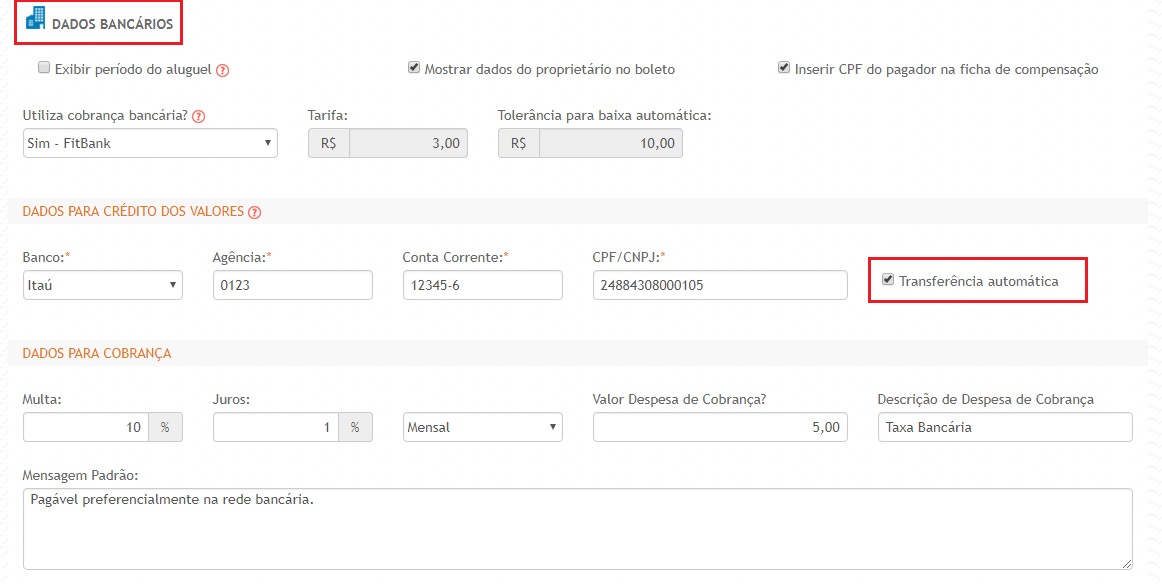Click help icon beside Exibir período do aluguel
The image size is (1162, 584).
click(223, 70)
